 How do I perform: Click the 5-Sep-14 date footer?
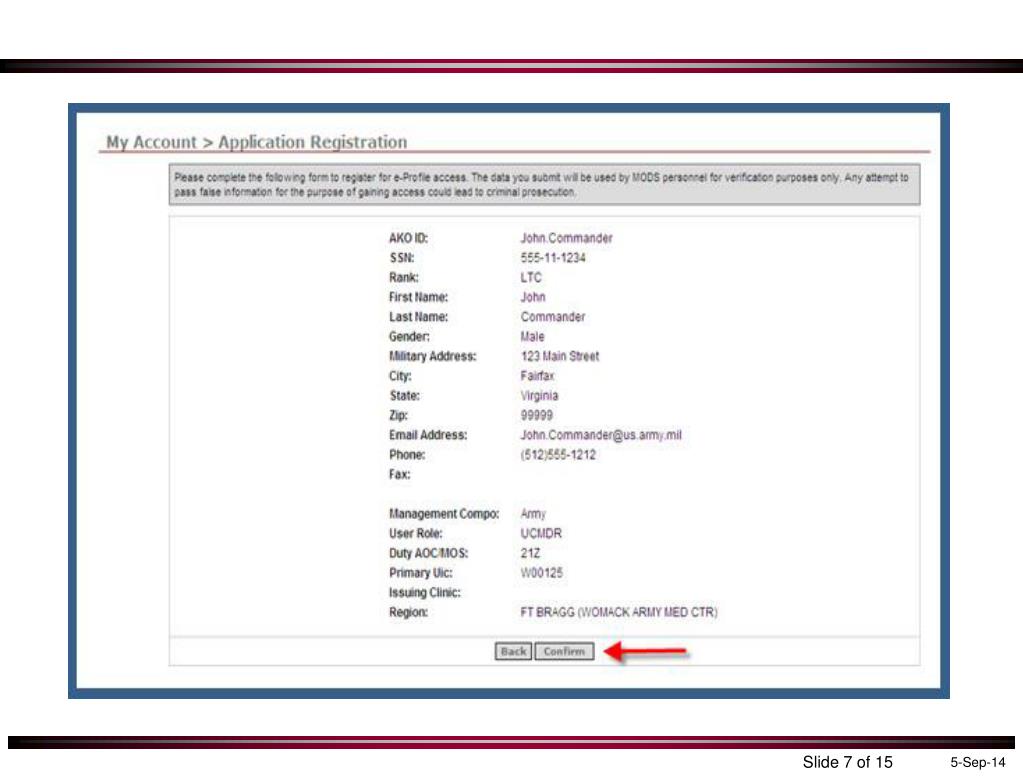coord(977,762)
